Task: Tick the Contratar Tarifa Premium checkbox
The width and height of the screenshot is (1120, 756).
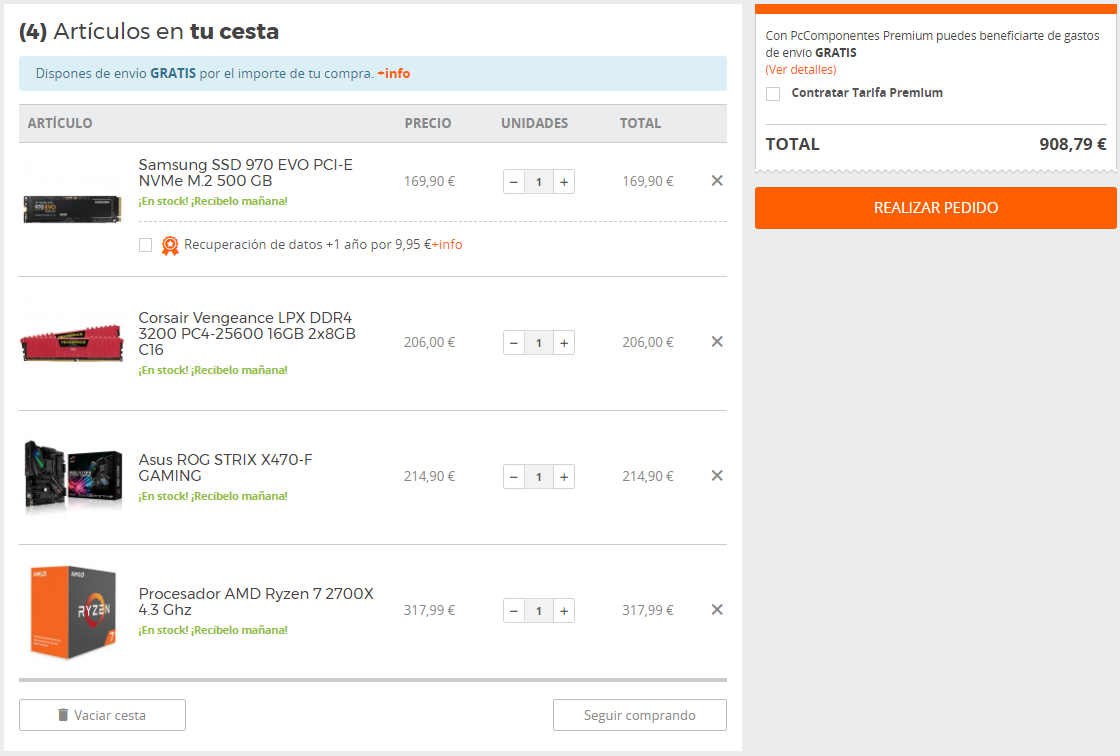Action: coord(773,94)
